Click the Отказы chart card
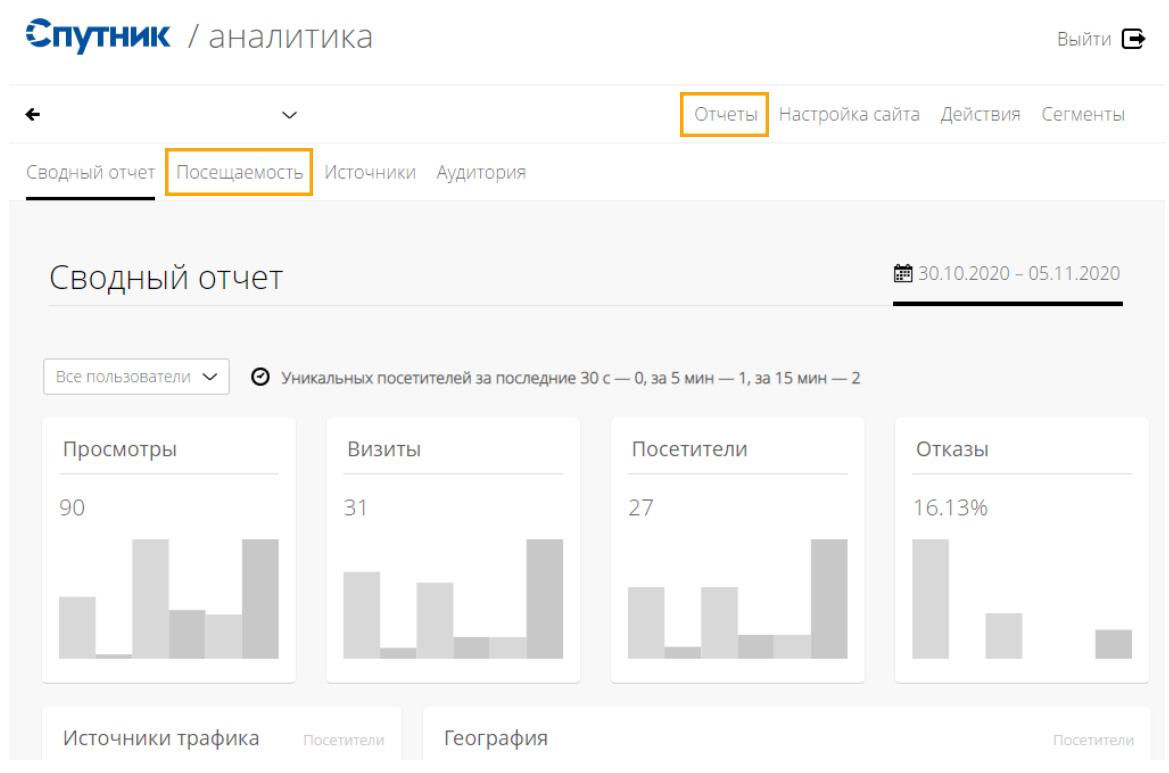This screenshot has height=773, width=1169. pos(1021,550)
